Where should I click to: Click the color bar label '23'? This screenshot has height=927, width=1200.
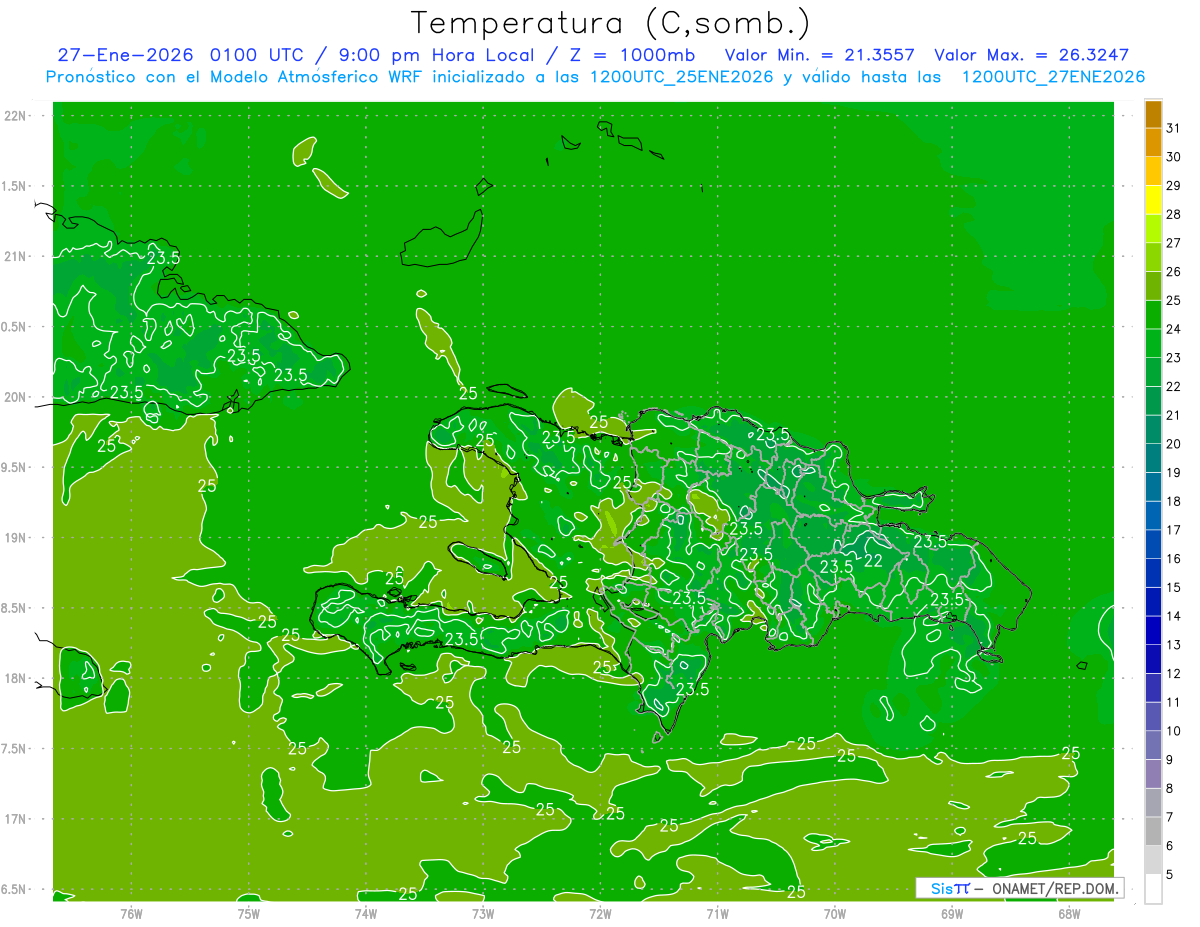click(1174, 358)
